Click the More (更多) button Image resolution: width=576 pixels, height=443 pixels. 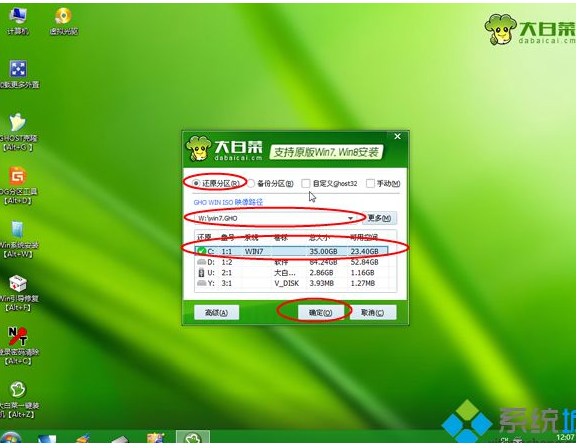coord(379,218)
